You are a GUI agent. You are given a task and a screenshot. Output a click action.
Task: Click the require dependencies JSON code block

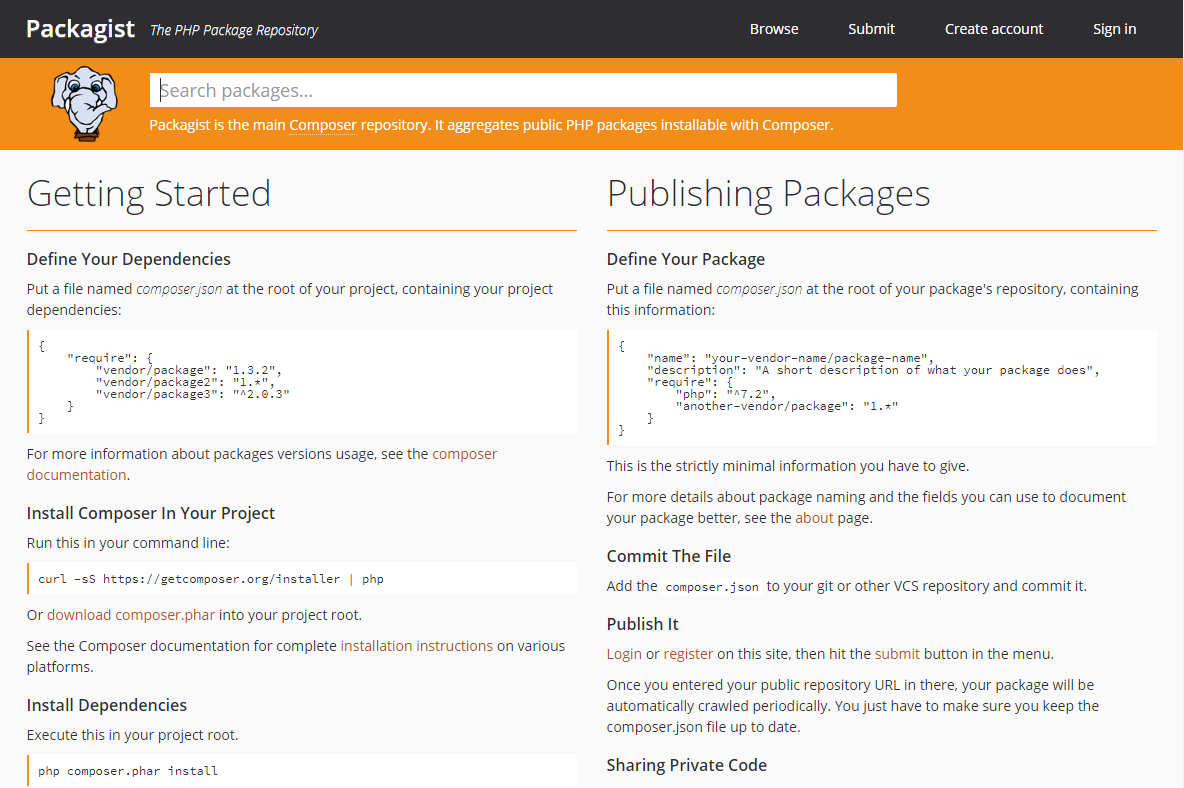point(302,382)
